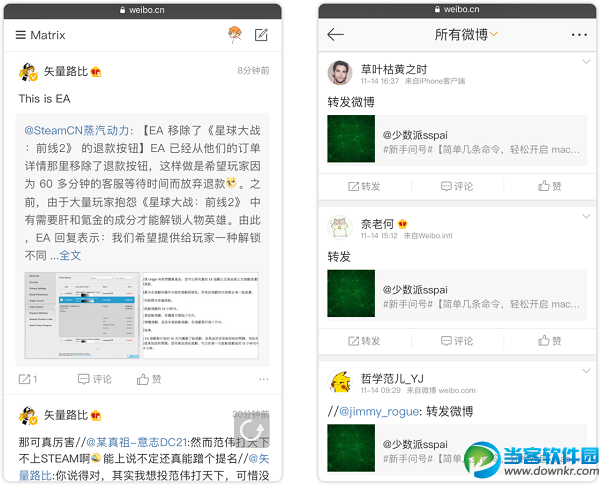Click the 矢量路比 VIP badge on 8分钟前 post
Screen dimensions: 600x485
point(96,72)
